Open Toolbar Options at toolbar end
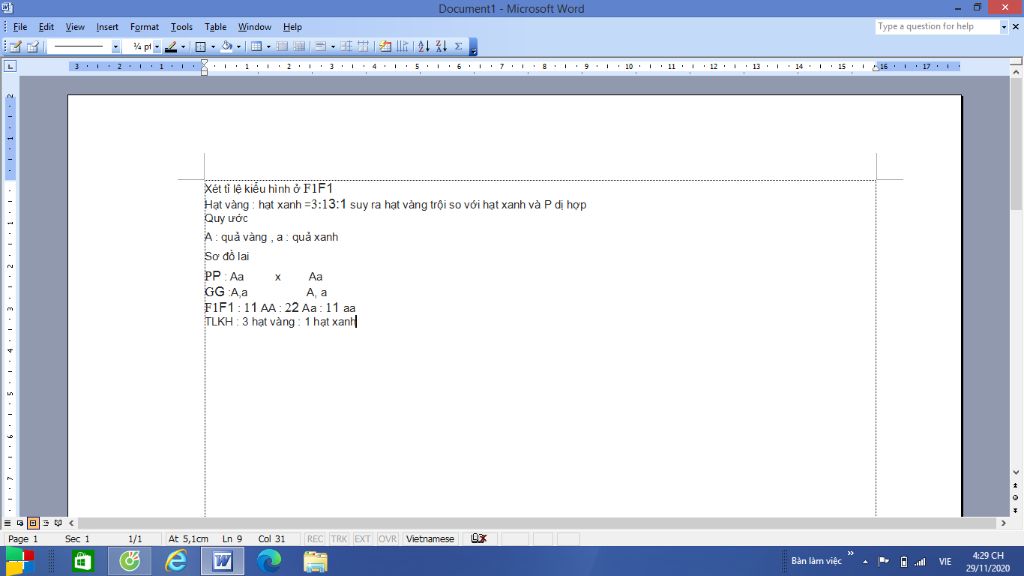1024x576 pixels. 473,47
